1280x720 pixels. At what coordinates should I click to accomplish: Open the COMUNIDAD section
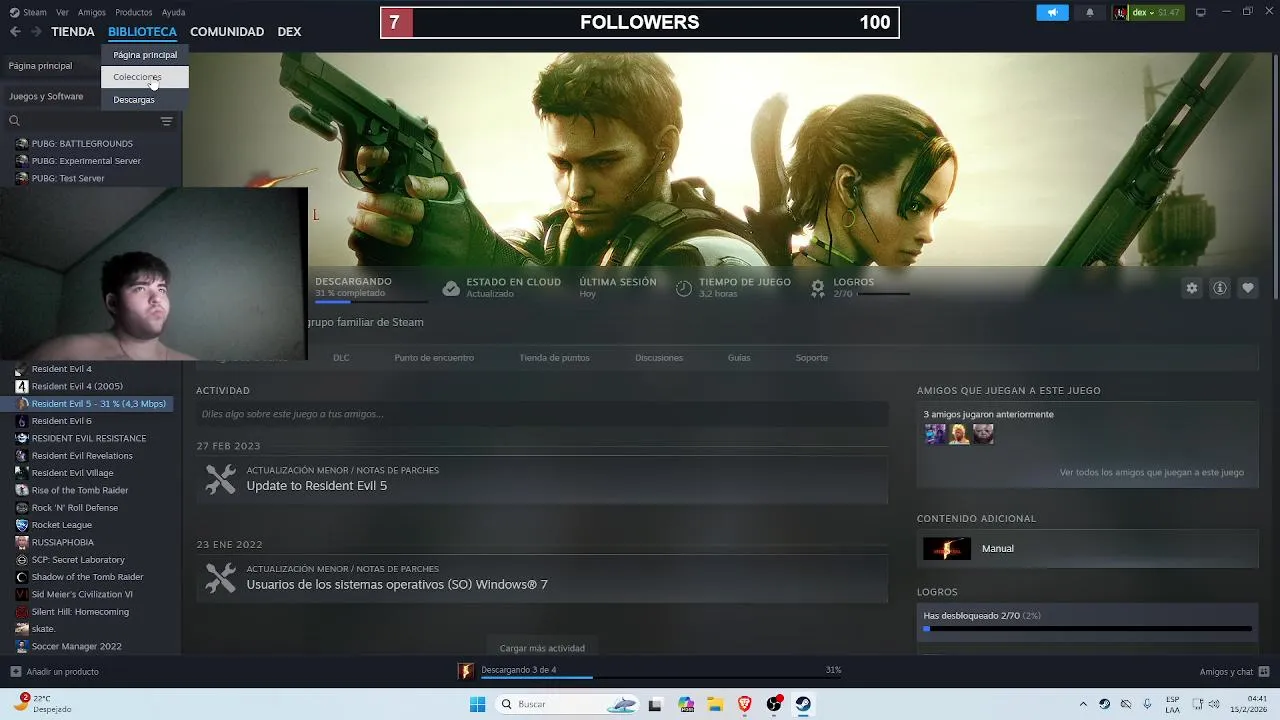coord(227,32)
